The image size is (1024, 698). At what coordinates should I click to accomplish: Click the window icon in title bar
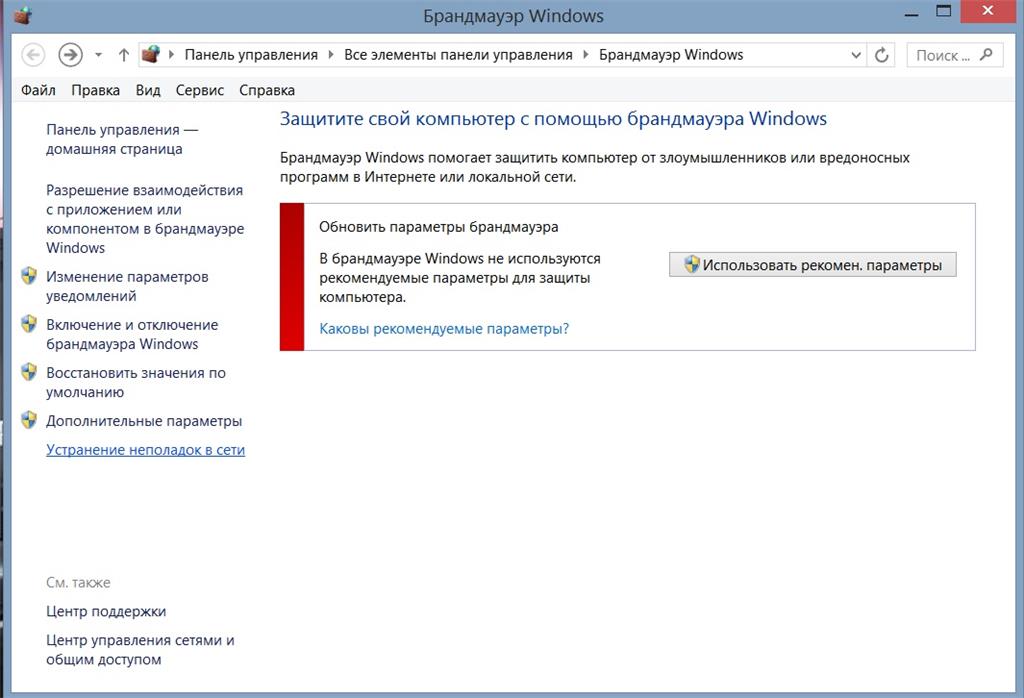coord(23,15)
